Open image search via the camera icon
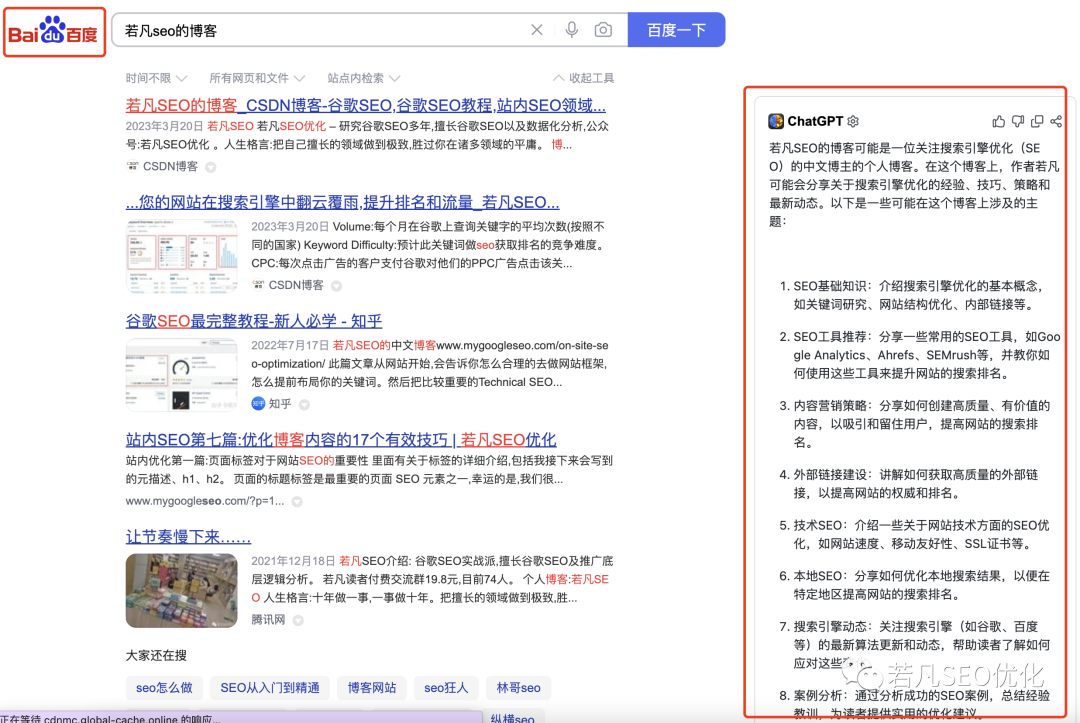The image size is (1080, 723). tap(603, 30)
